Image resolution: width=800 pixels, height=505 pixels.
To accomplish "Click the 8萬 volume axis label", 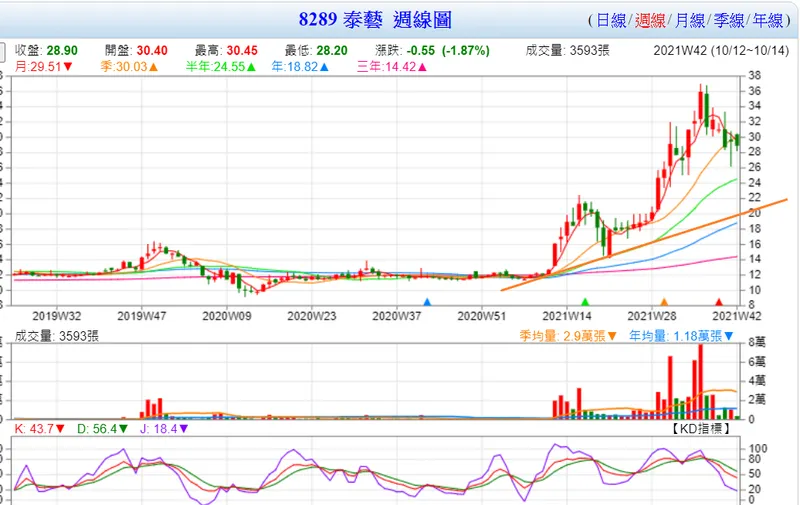I will 757,342.
